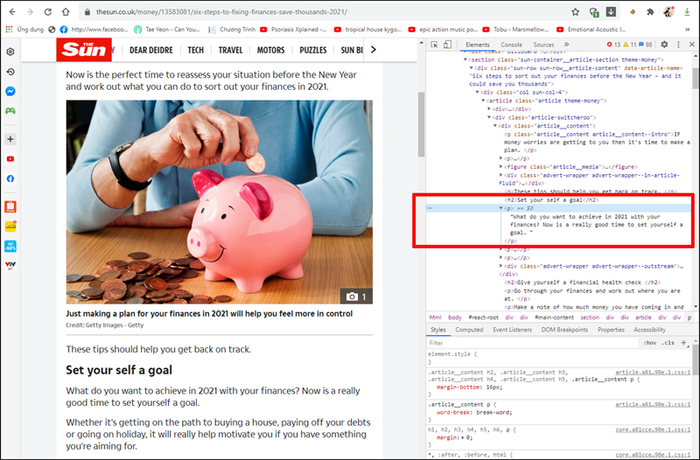The width and height of the screenshot is (700, 460).
Task: Open the game controller sidebar icon
Action: (10, 111)
